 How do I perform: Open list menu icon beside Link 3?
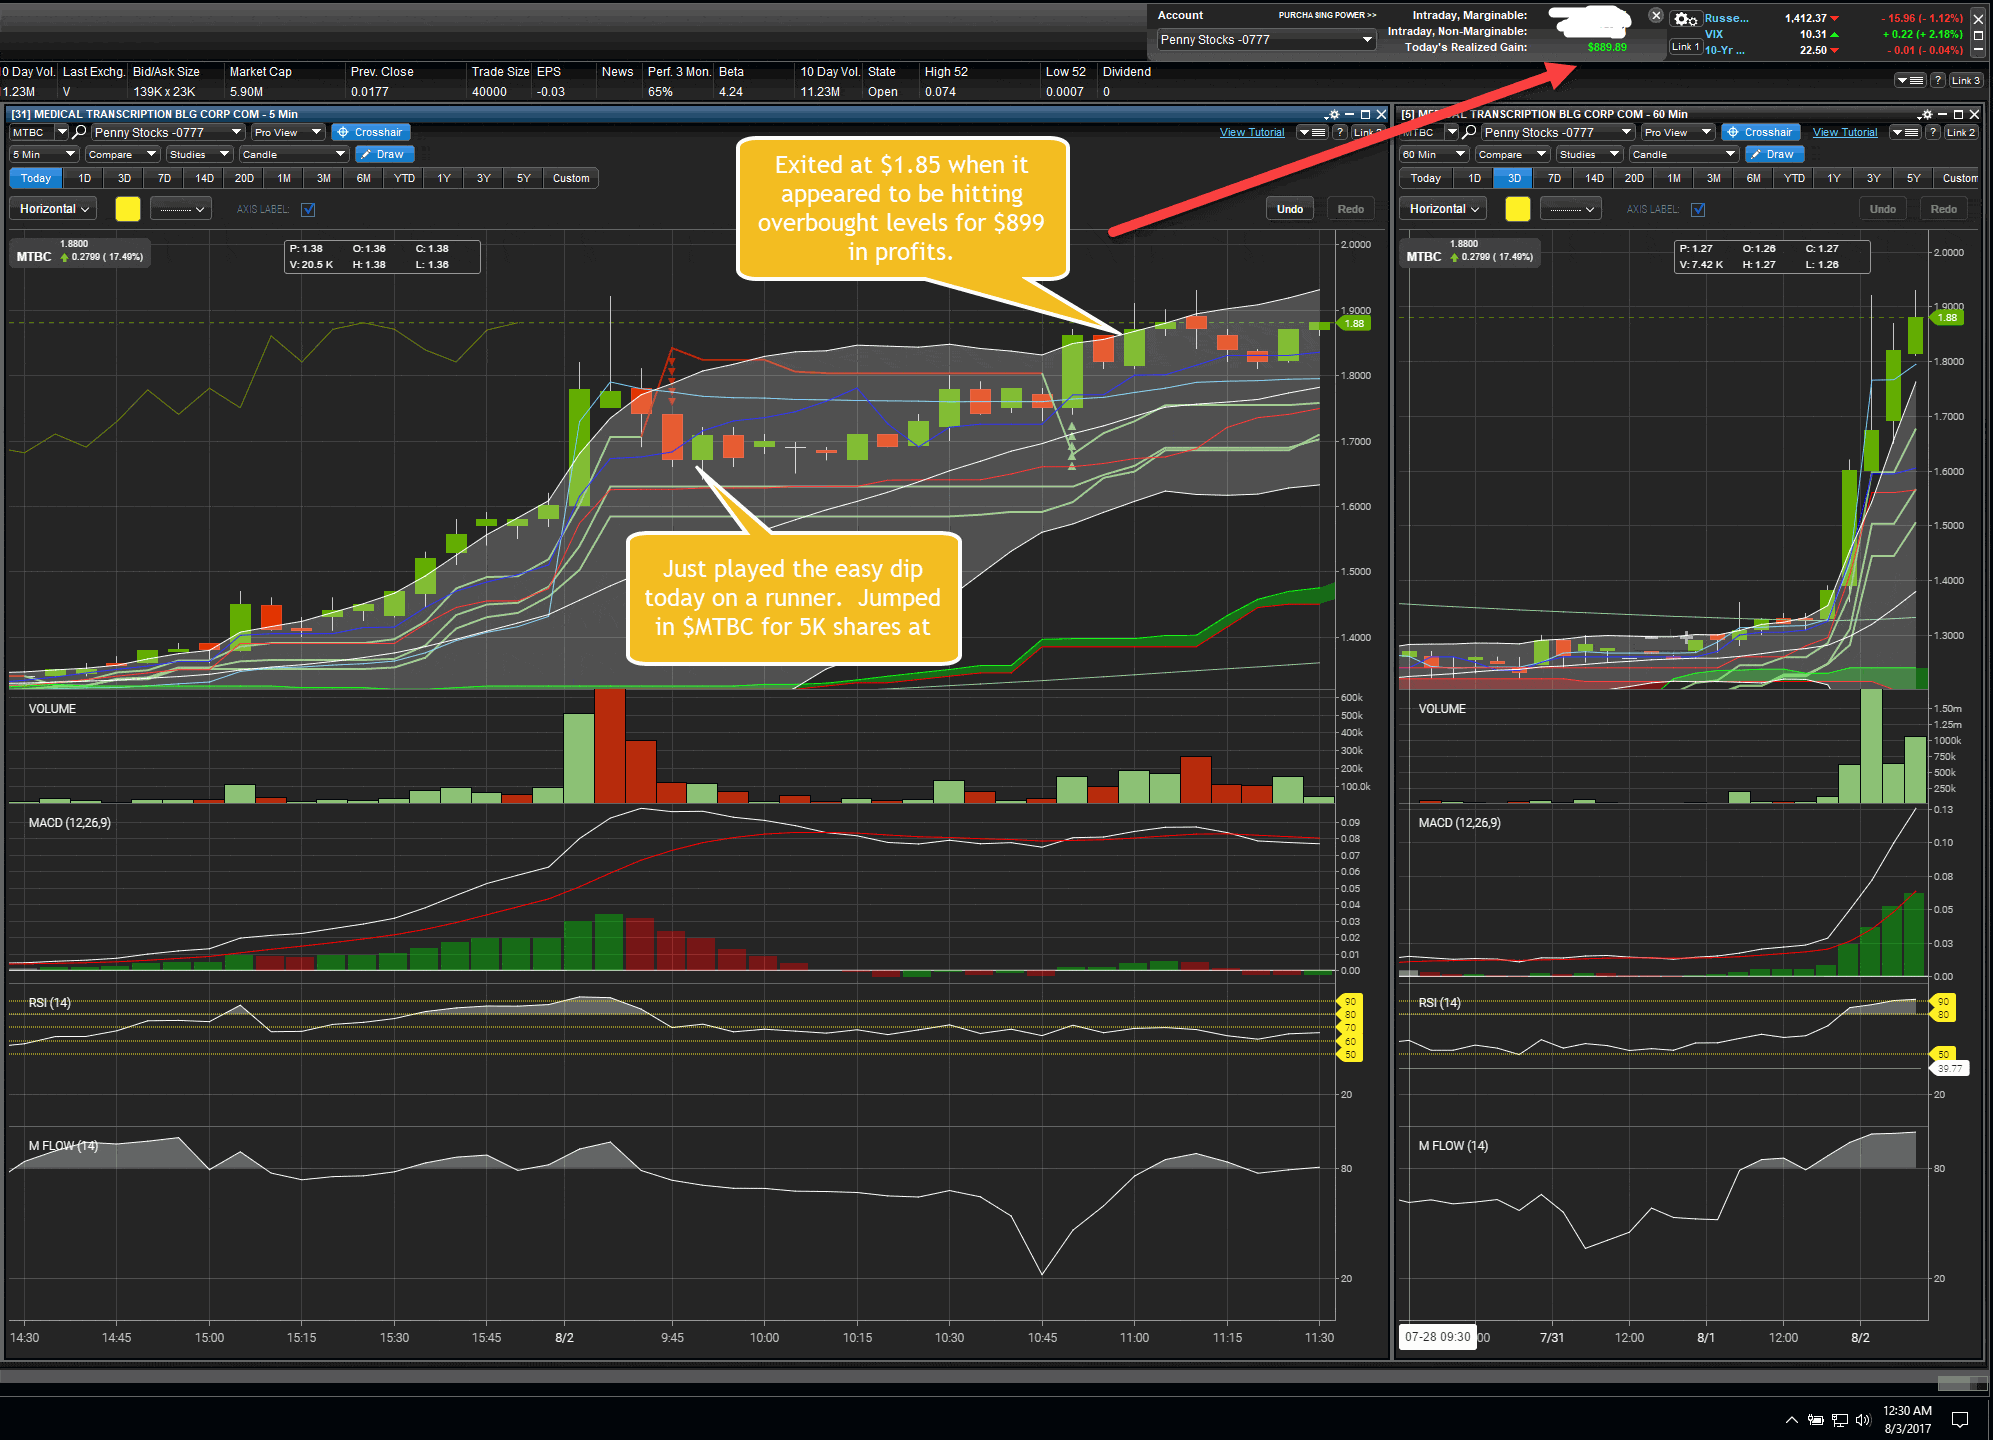pyautogui.click(x=1909, y=81)
